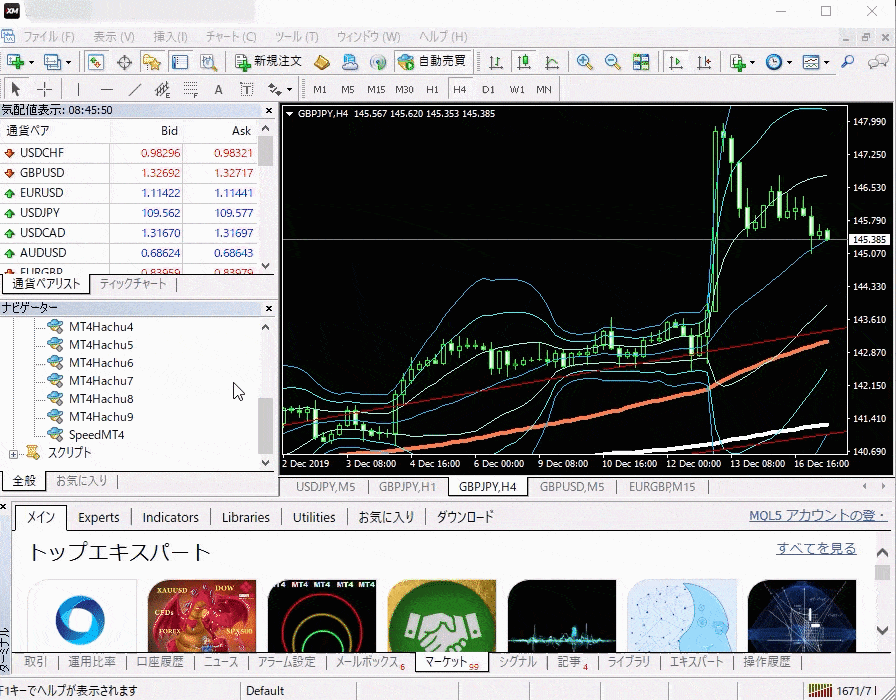Screen dimensions: 896x700
Task: Switch to bar chart display
Action: (x=496, y=62)
